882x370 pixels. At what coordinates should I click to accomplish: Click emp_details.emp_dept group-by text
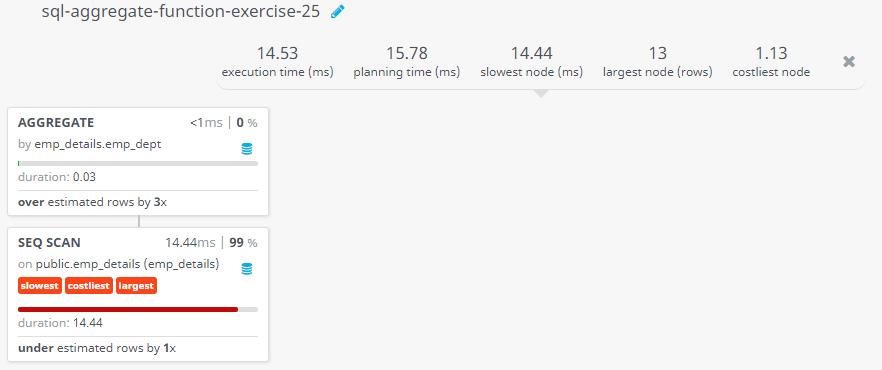tap(98, 144)
